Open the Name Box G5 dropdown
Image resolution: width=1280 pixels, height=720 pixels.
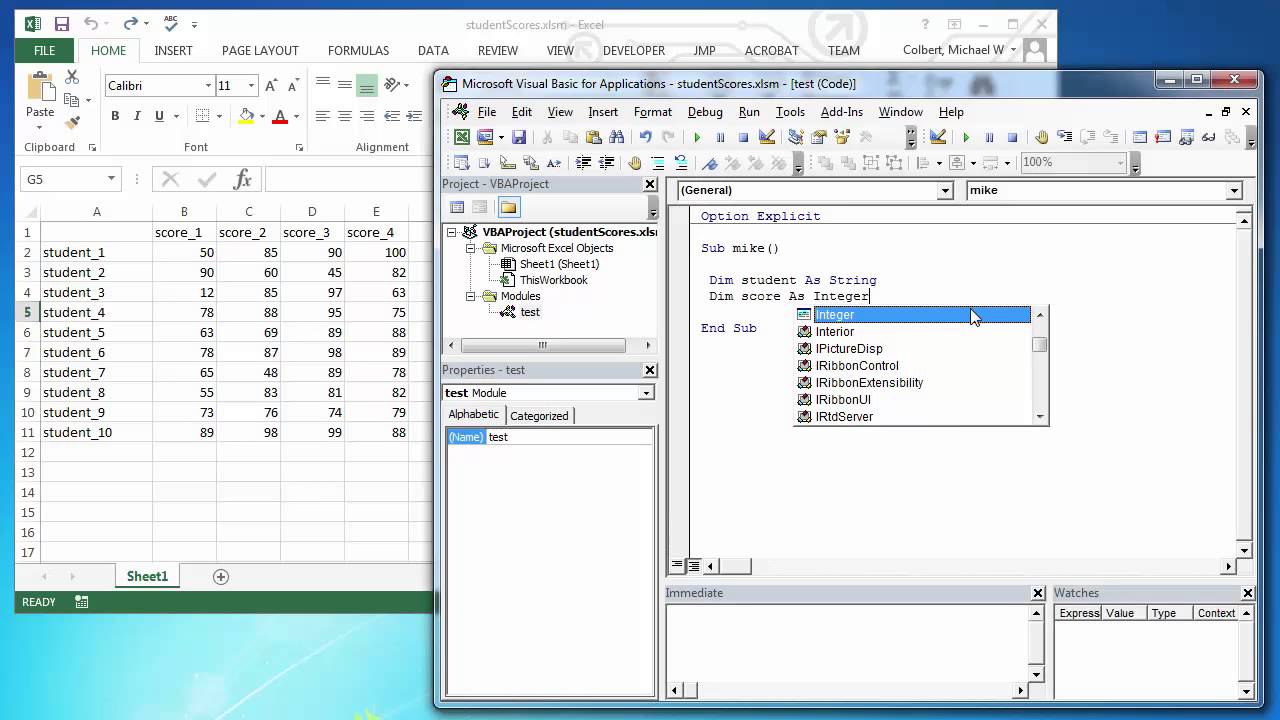coord(111,179)
